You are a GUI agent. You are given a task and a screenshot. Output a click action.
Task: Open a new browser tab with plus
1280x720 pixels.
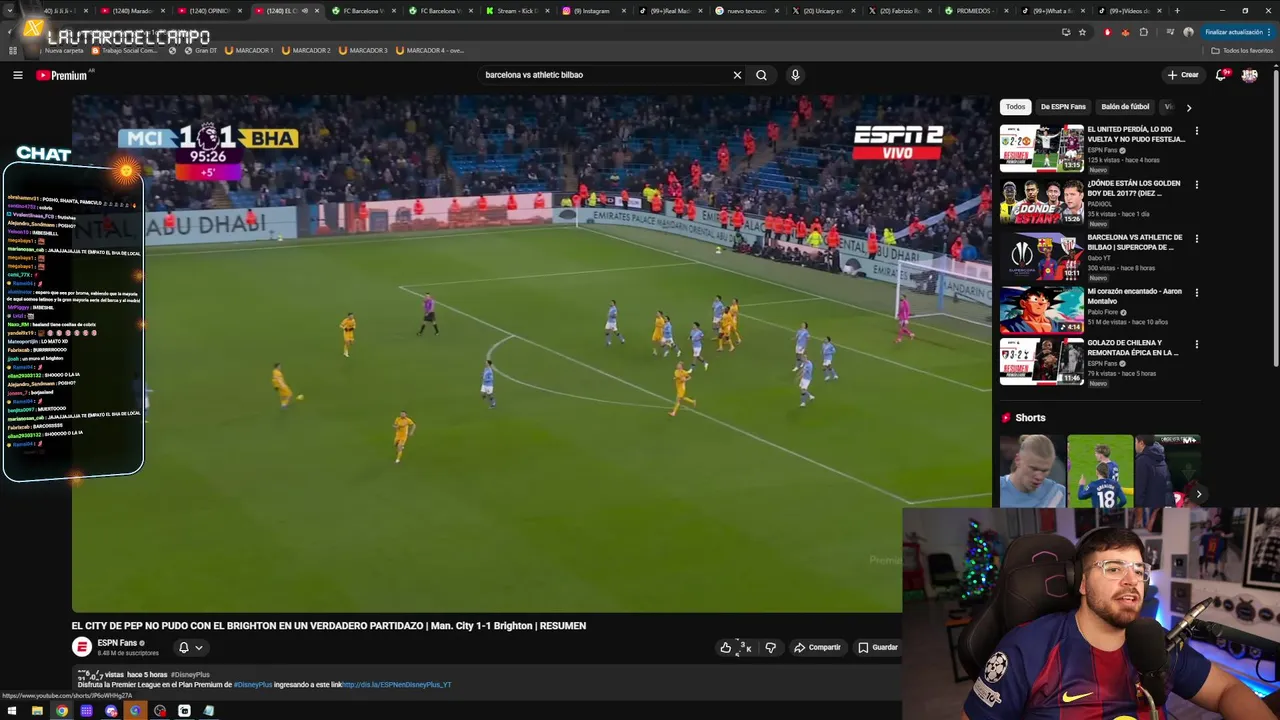tap(1177, 11)
